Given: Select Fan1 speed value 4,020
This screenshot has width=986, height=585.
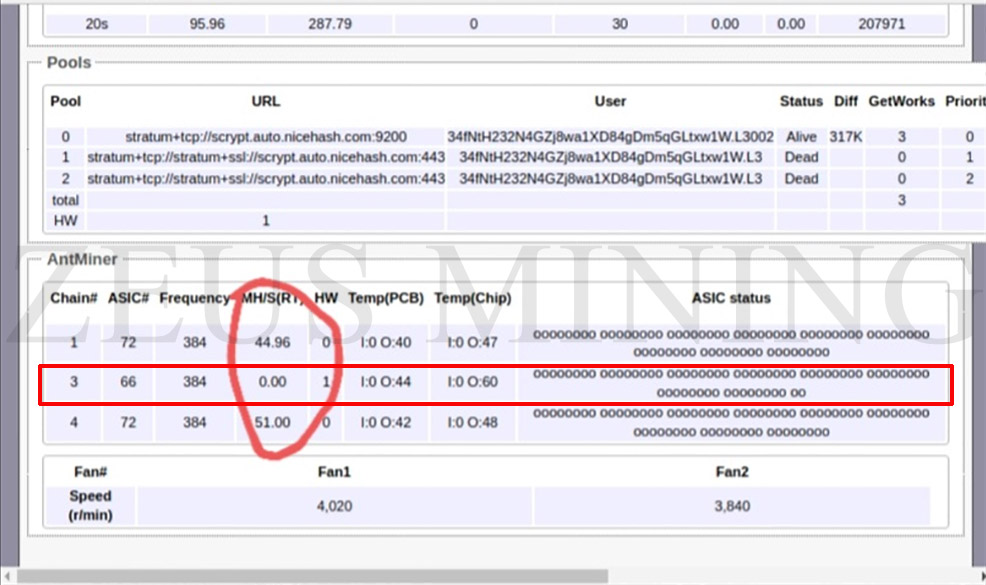Looking at the screenshot, I should (x=334, y=507).
